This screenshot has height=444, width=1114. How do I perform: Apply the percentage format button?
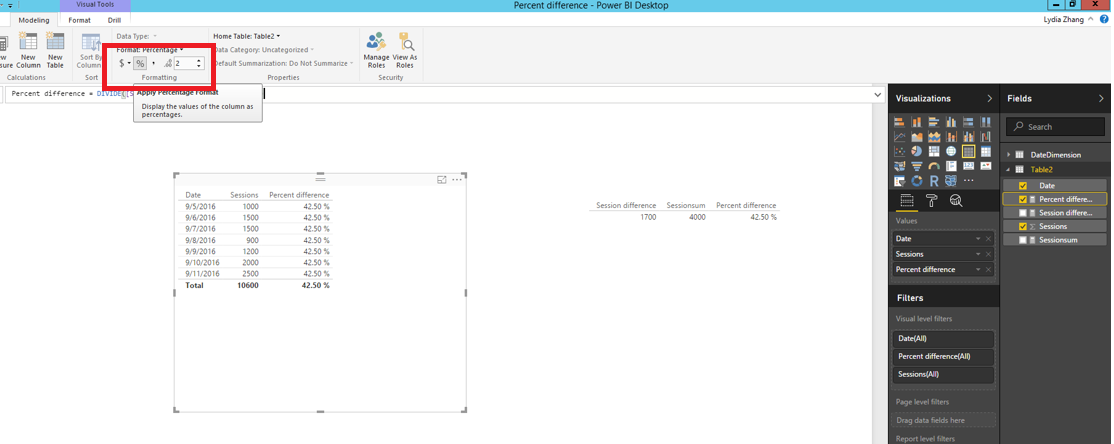pyautogui.click(x=140, y=63)
